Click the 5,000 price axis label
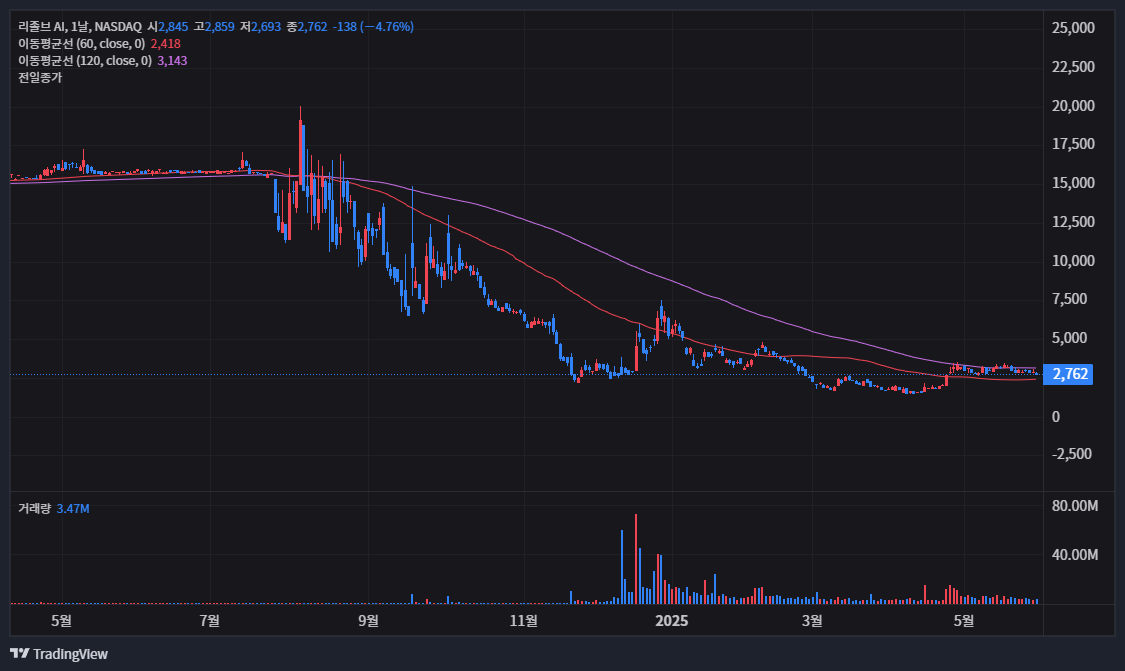The width and height of the screenshot is (1125, 671). pos(1070,338)
